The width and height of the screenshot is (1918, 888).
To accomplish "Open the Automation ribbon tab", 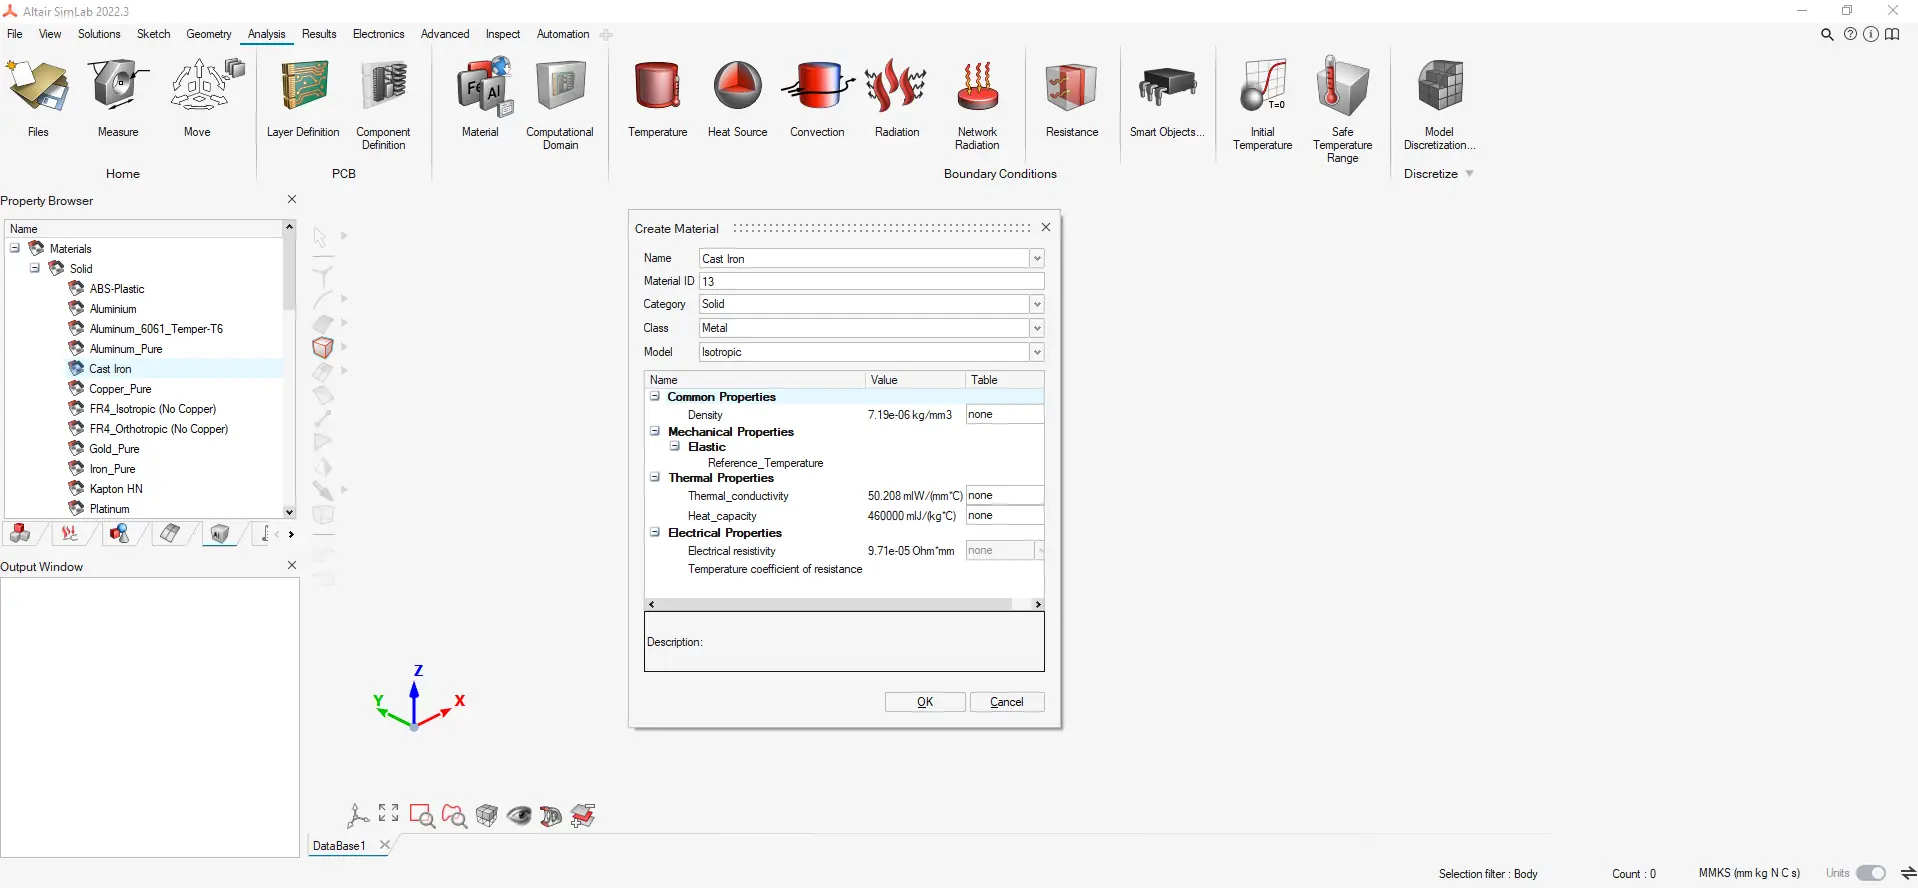I will click(x=563, y=34).
